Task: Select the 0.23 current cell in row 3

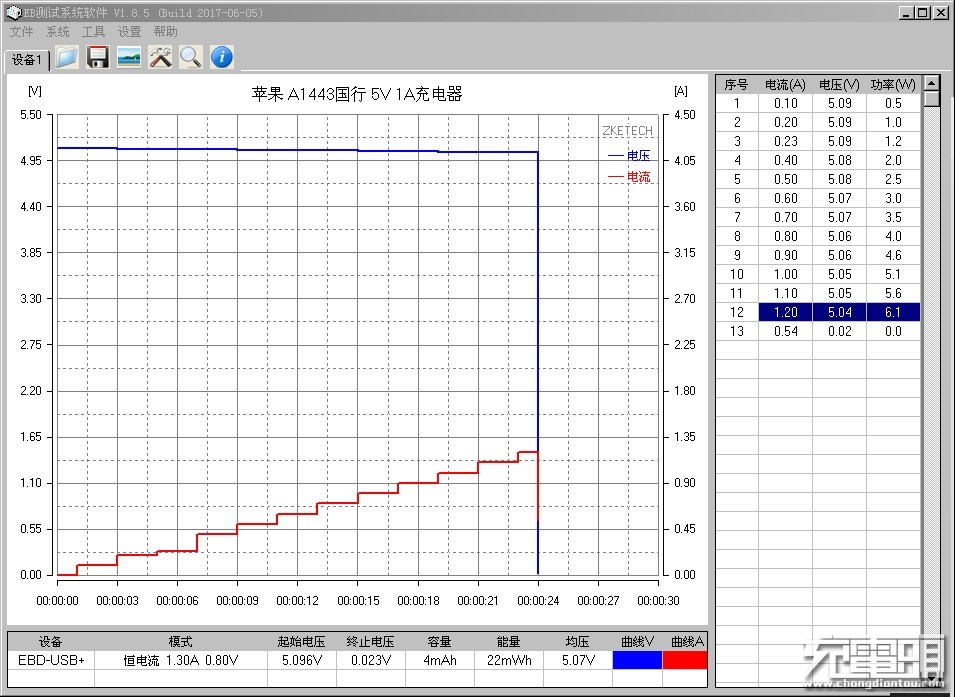Action: click(x=785, y=141)
